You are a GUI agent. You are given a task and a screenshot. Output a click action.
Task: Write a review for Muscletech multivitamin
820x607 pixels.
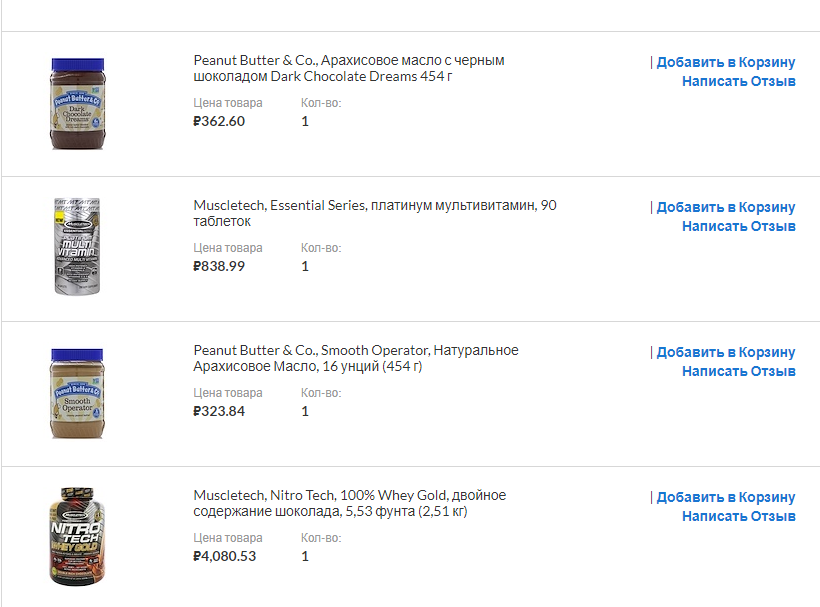point(739,226)
